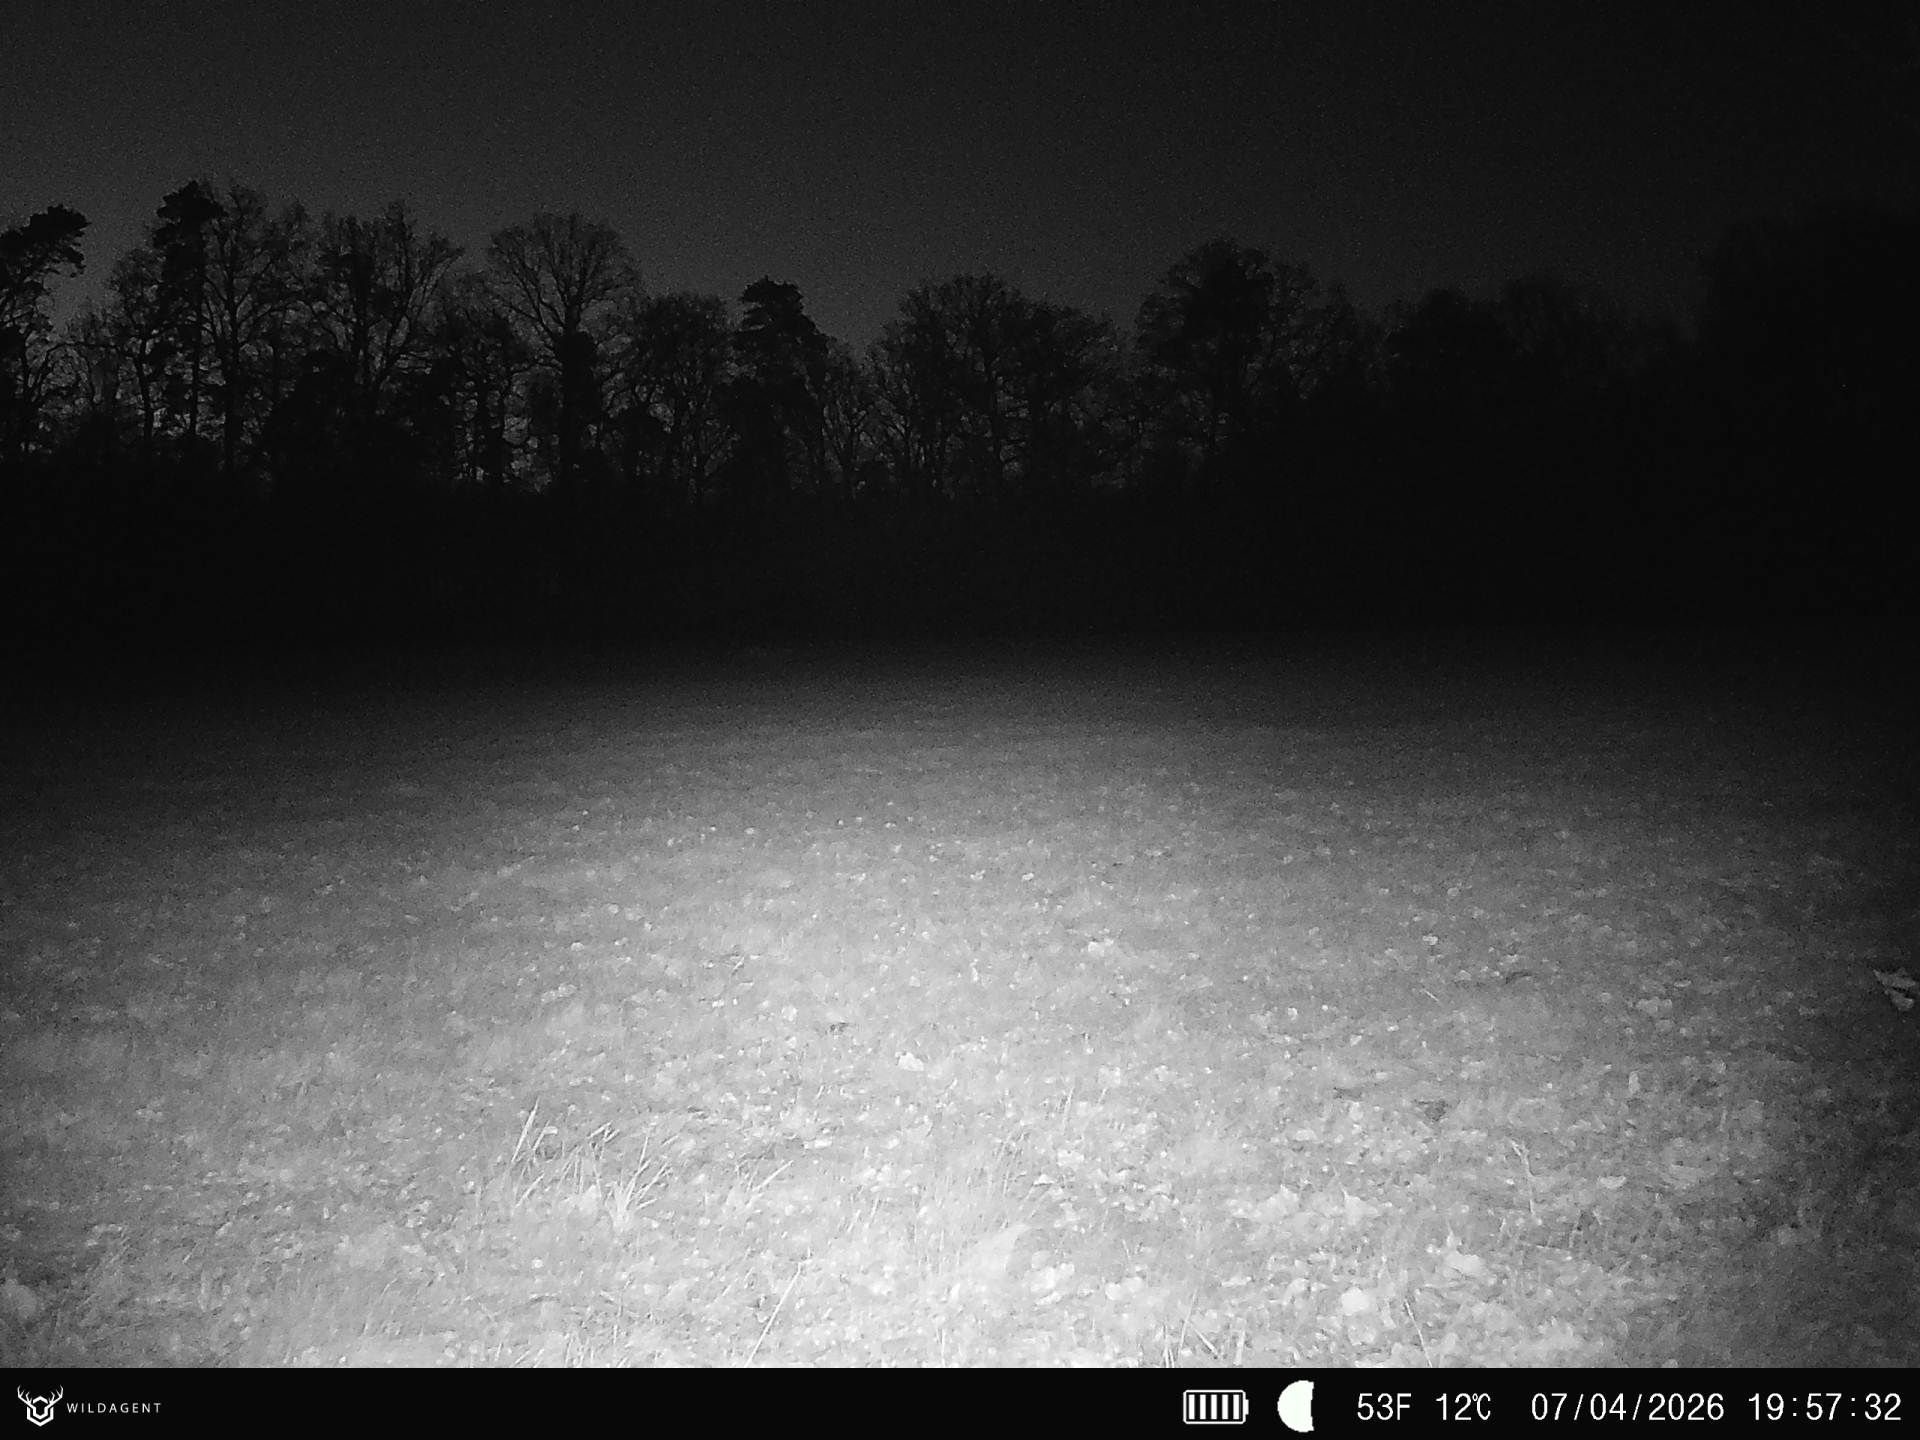Click the seconds value 32 in timestamp
This screenshot has height=1440, width=1920.
click(1883, 1408)
